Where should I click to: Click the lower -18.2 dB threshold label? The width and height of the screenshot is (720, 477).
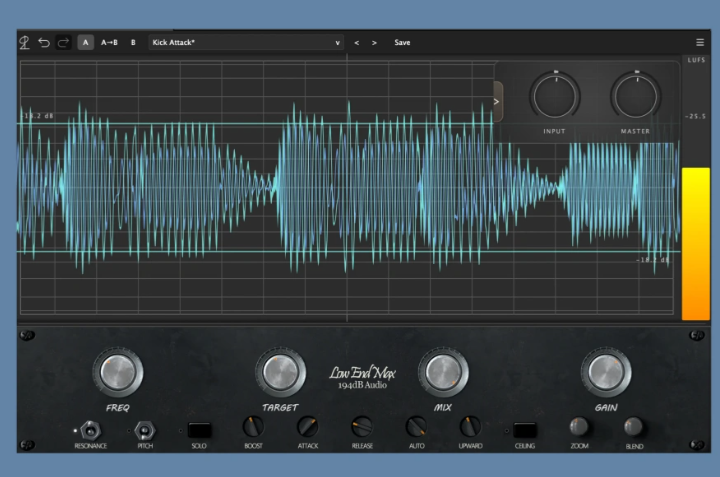click(652, 260)
